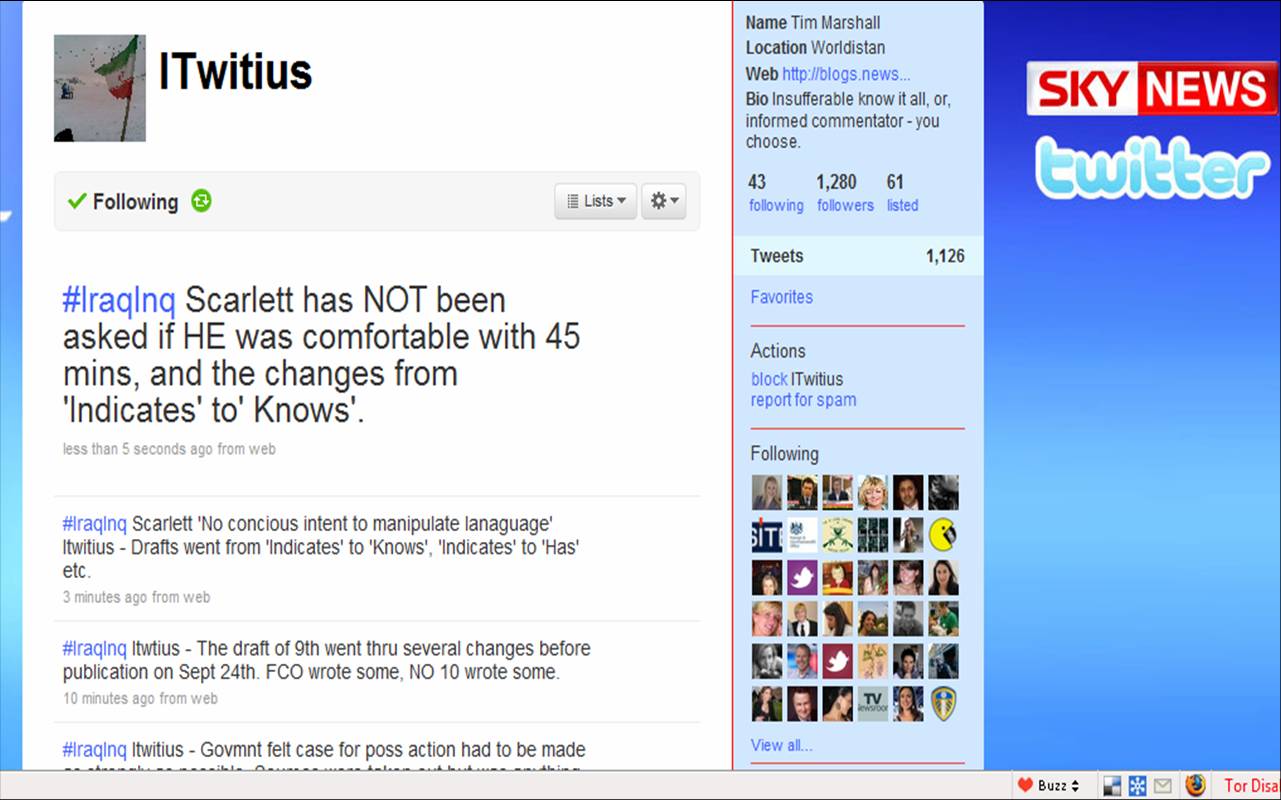Toggle the Following status with the checkmark
The image size is (1281, 800).
[122, 202]
